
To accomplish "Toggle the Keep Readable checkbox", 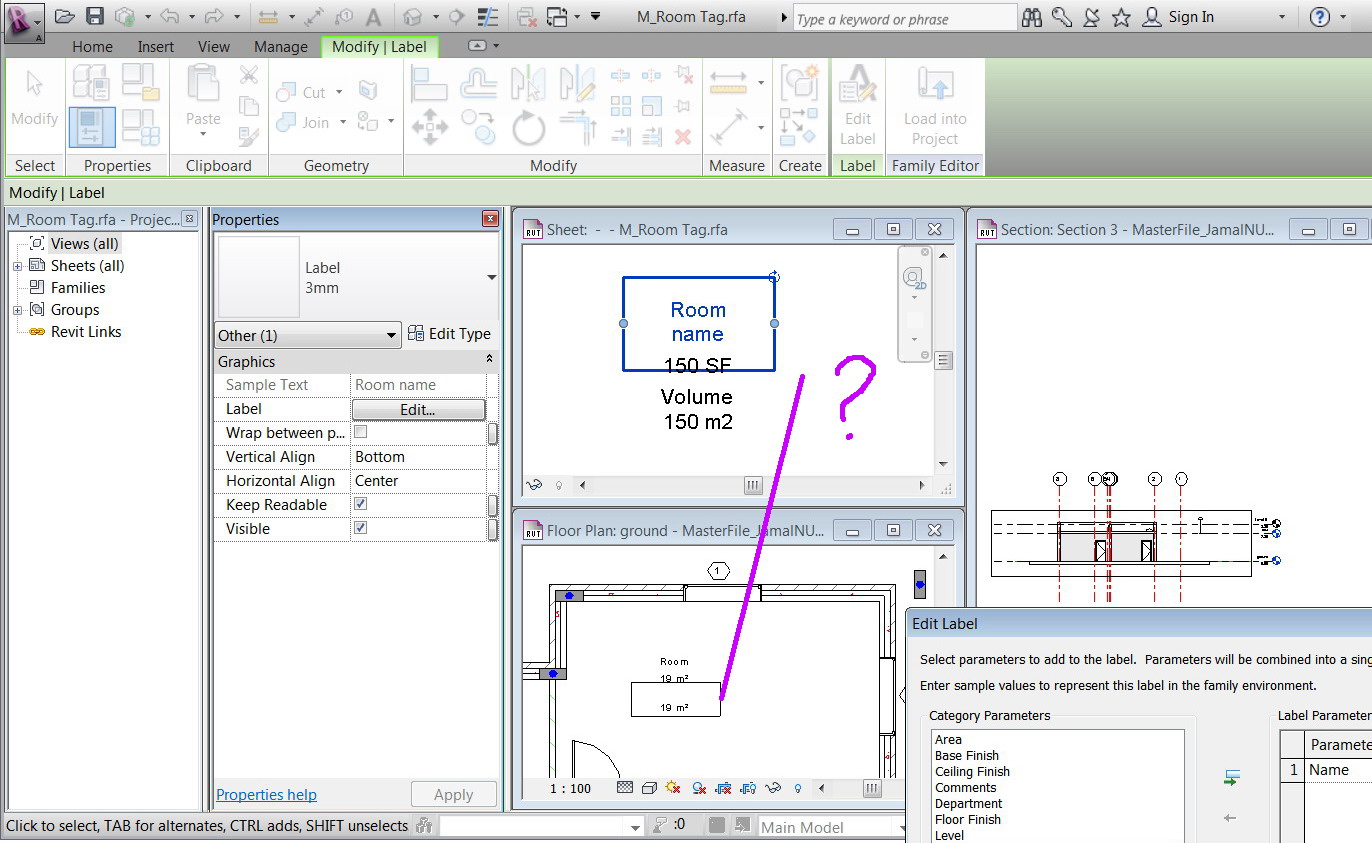I will click(361, 504).
